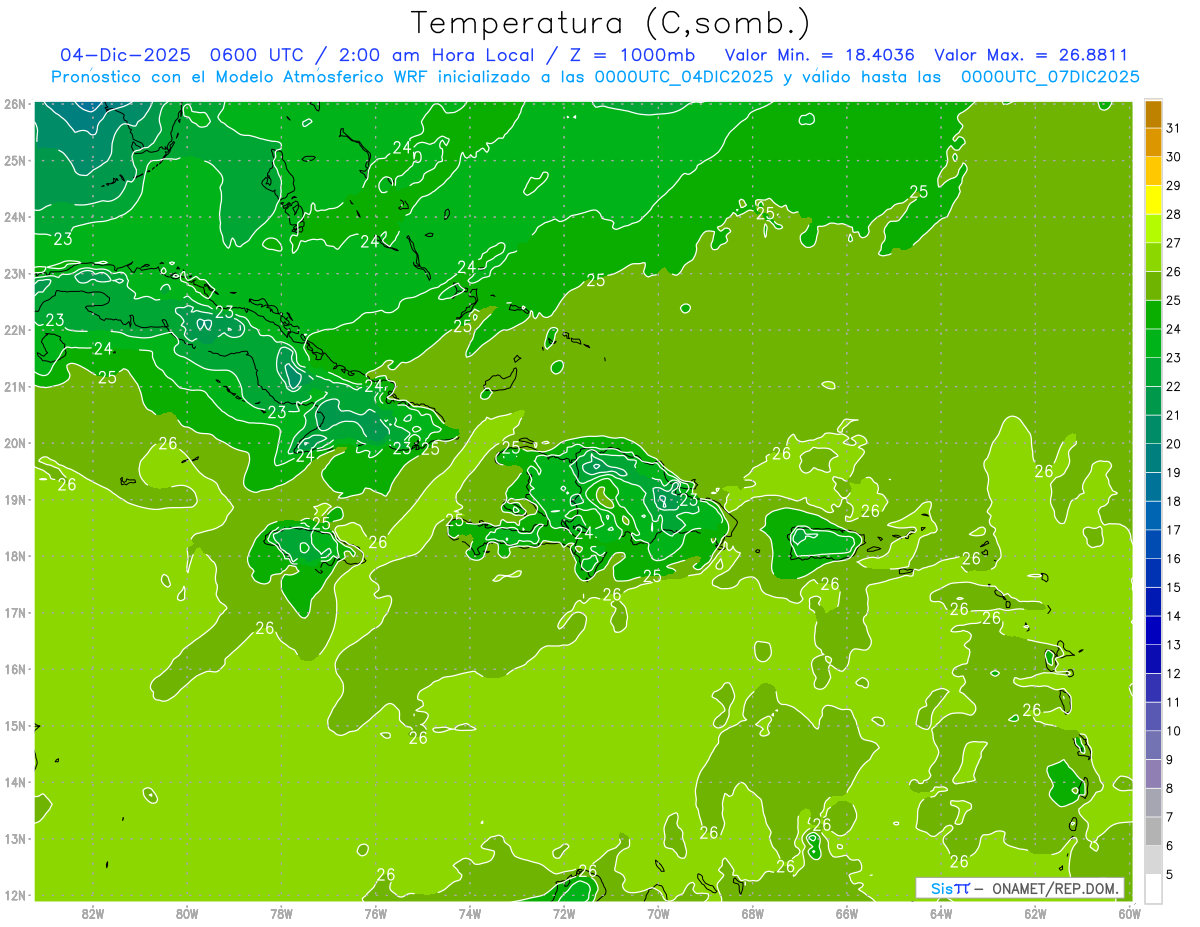Click the orange-brown swatch above legend value 31
This screenshot has height=927, width=1200.
click(1153, 115)
